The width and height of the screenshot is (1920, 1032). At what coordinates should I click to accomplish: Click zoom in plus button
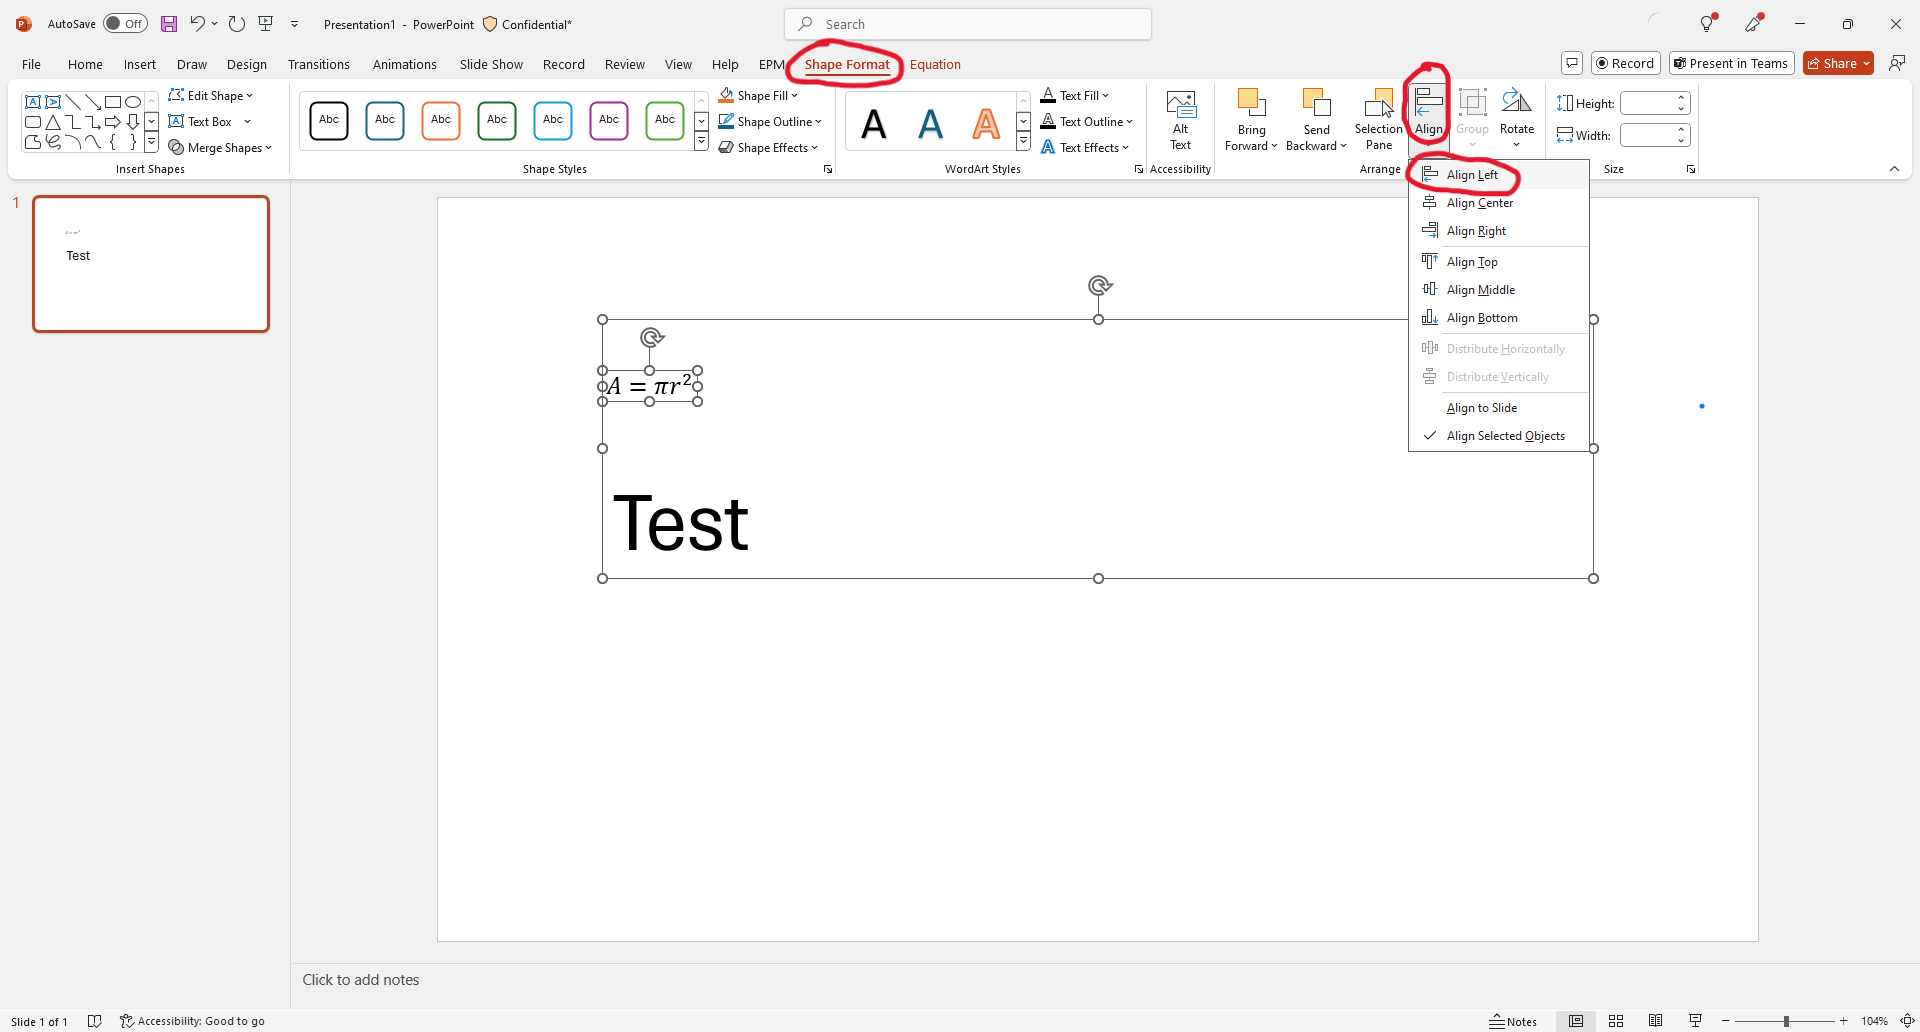(x=1843, y=1021)
